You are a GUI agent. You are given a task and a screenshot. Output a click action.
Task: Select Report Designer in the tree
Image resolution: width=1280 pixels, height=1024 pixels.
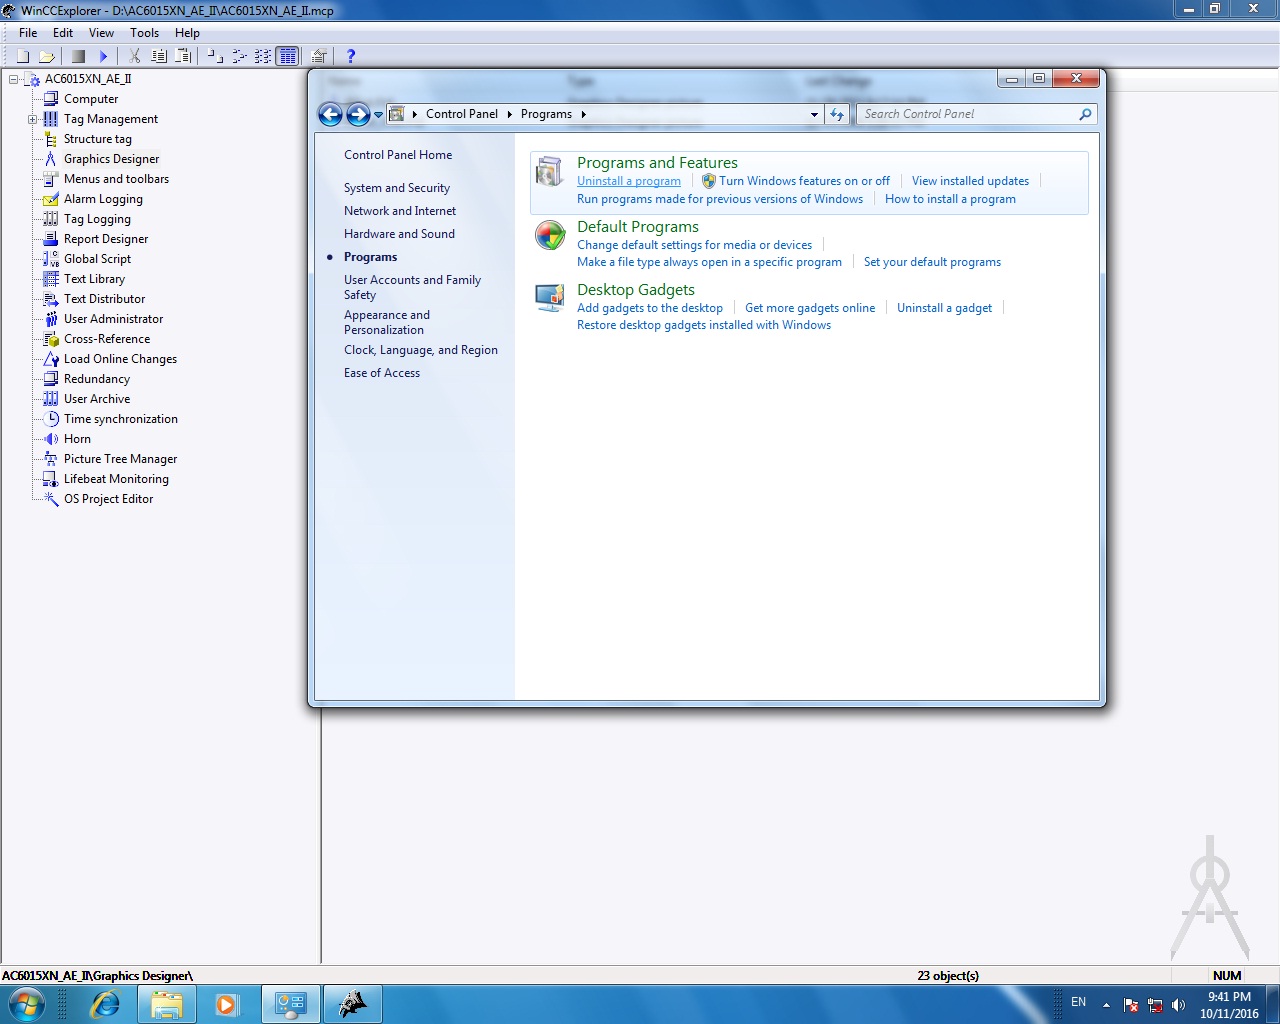point(106,239)
